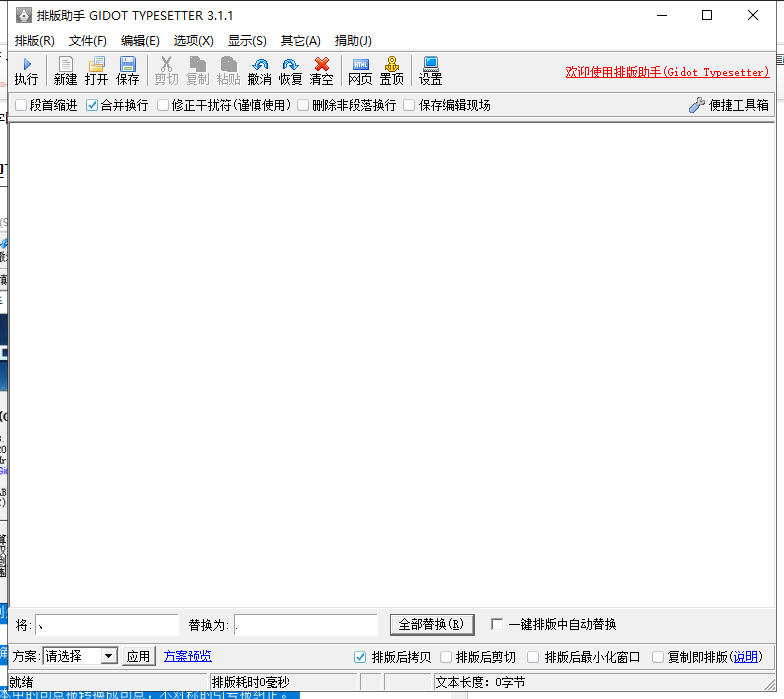Cut text with the 剪切 icon
The height and width of the screenshot is (699, 784).
tap(166, 71)
